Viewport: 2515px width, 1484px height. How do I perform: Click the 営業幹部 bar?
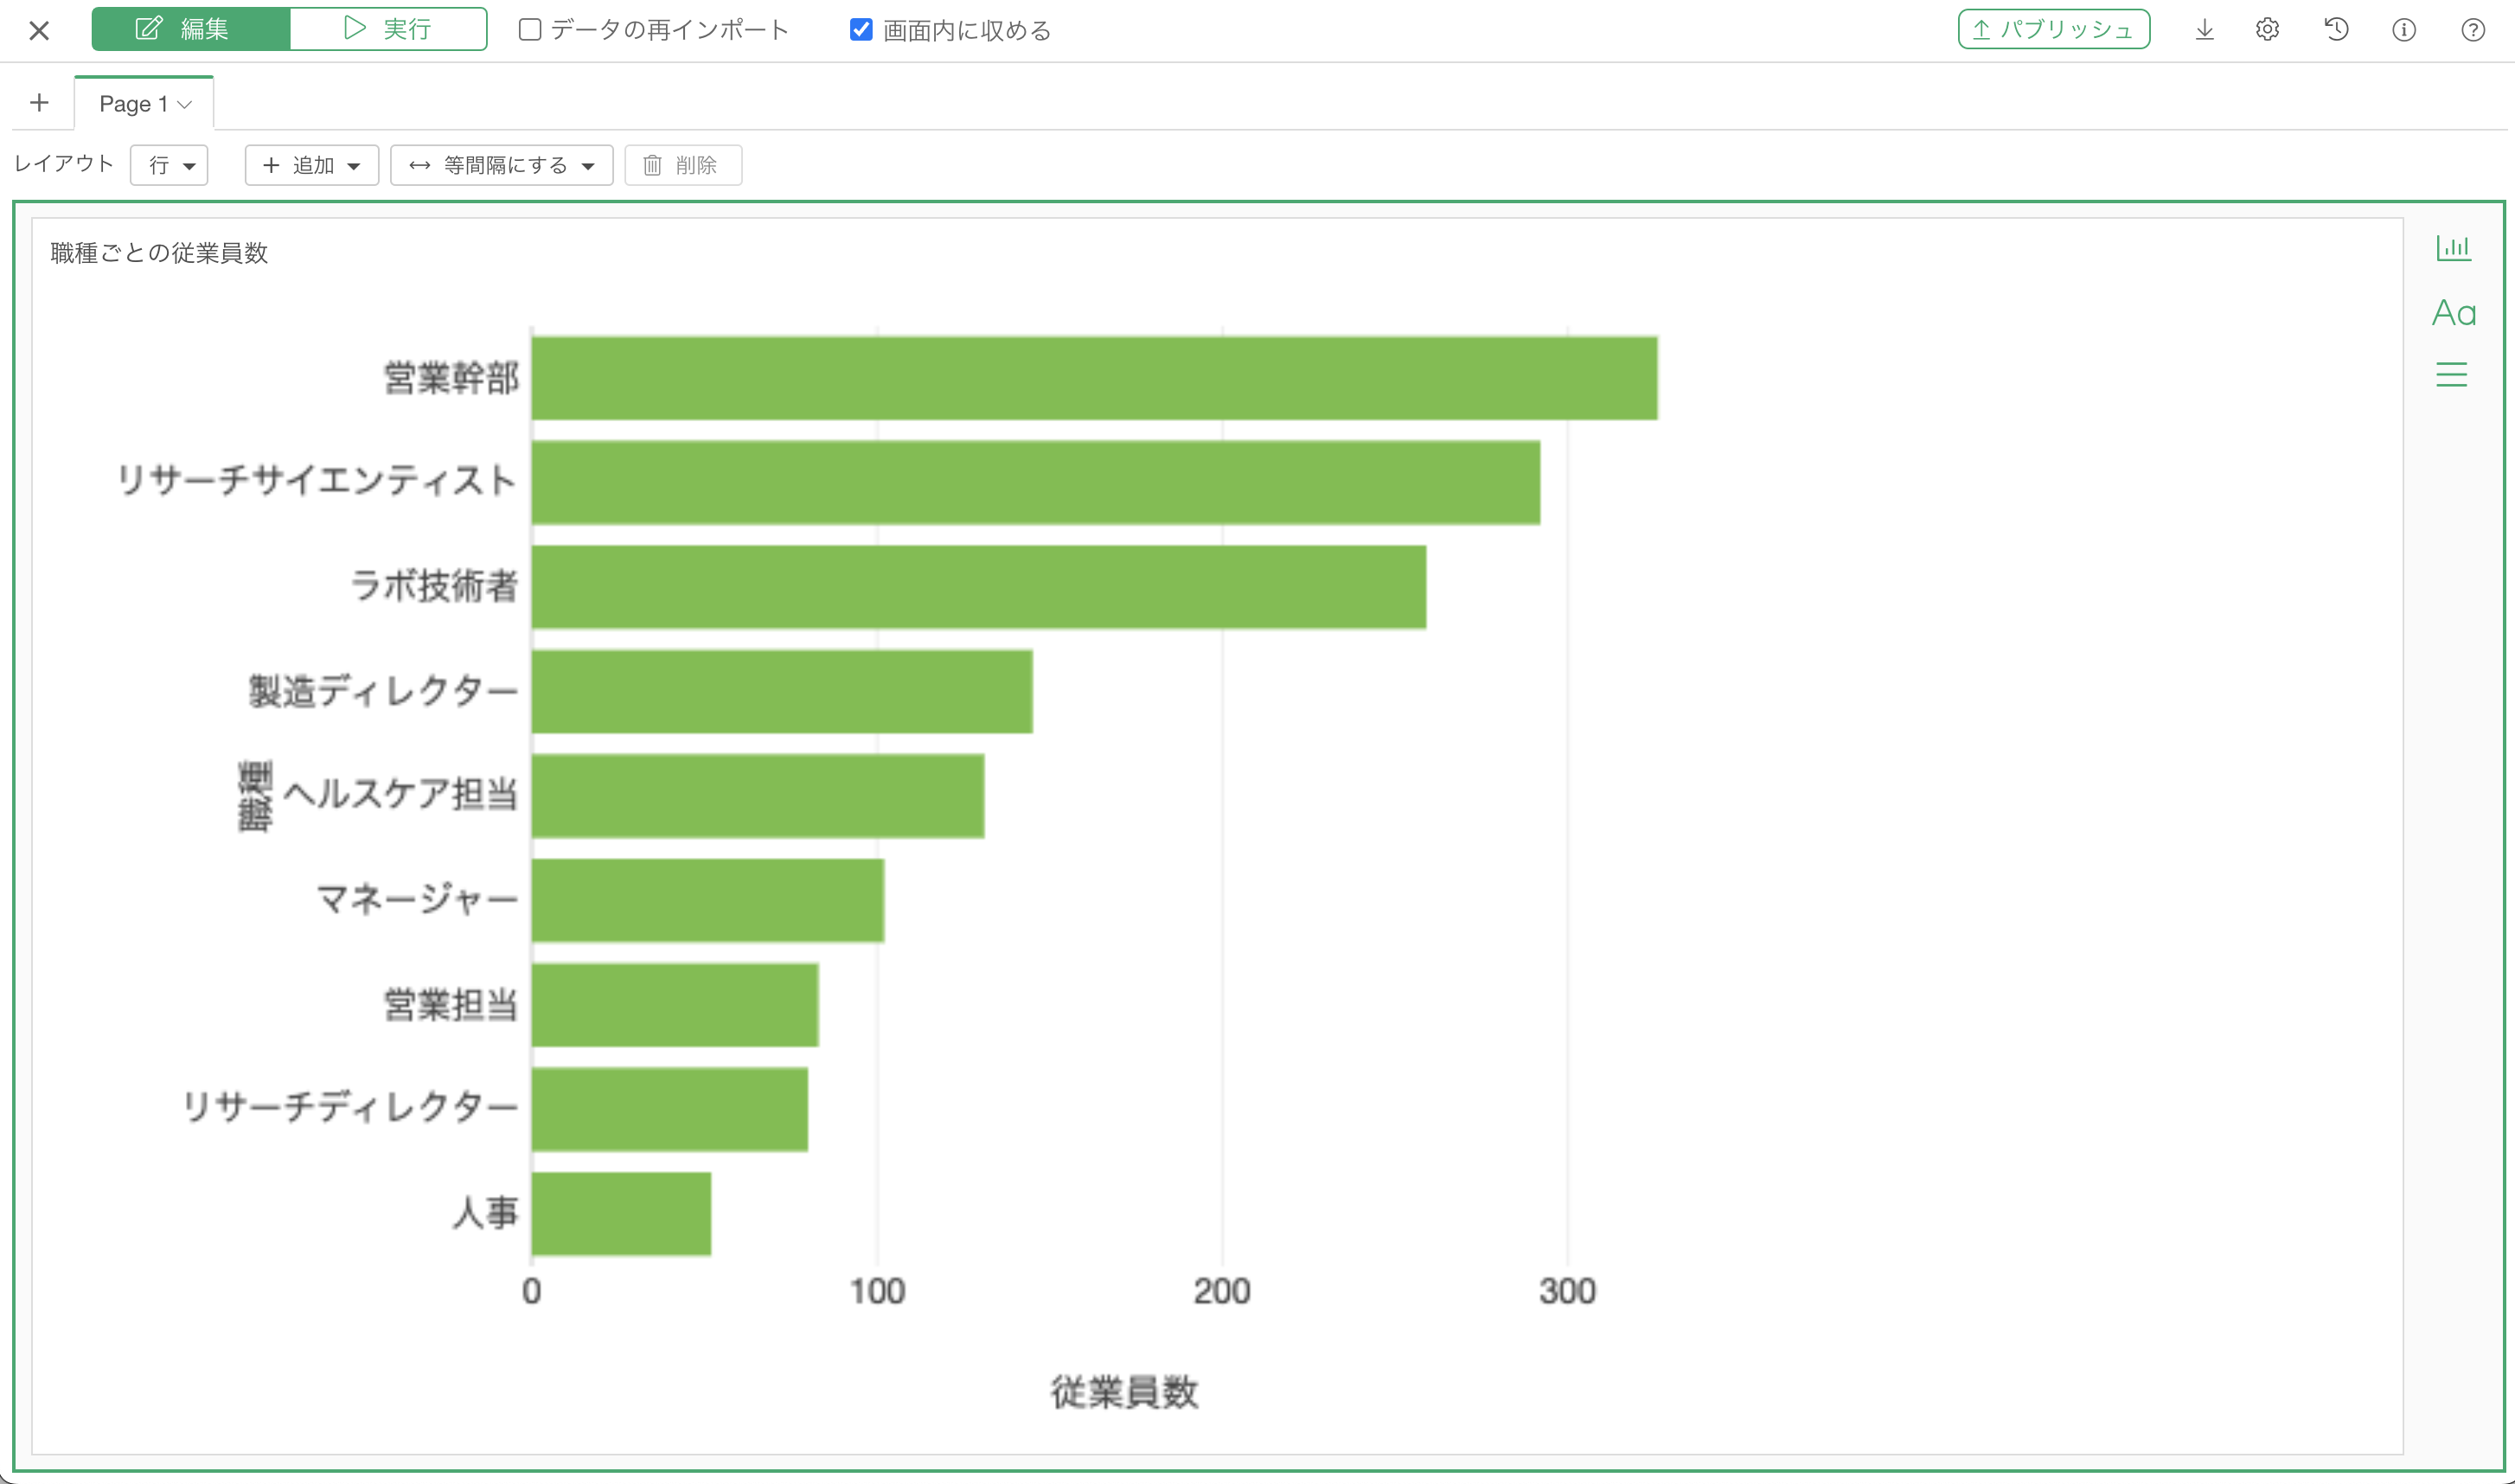pos(1094,378)
